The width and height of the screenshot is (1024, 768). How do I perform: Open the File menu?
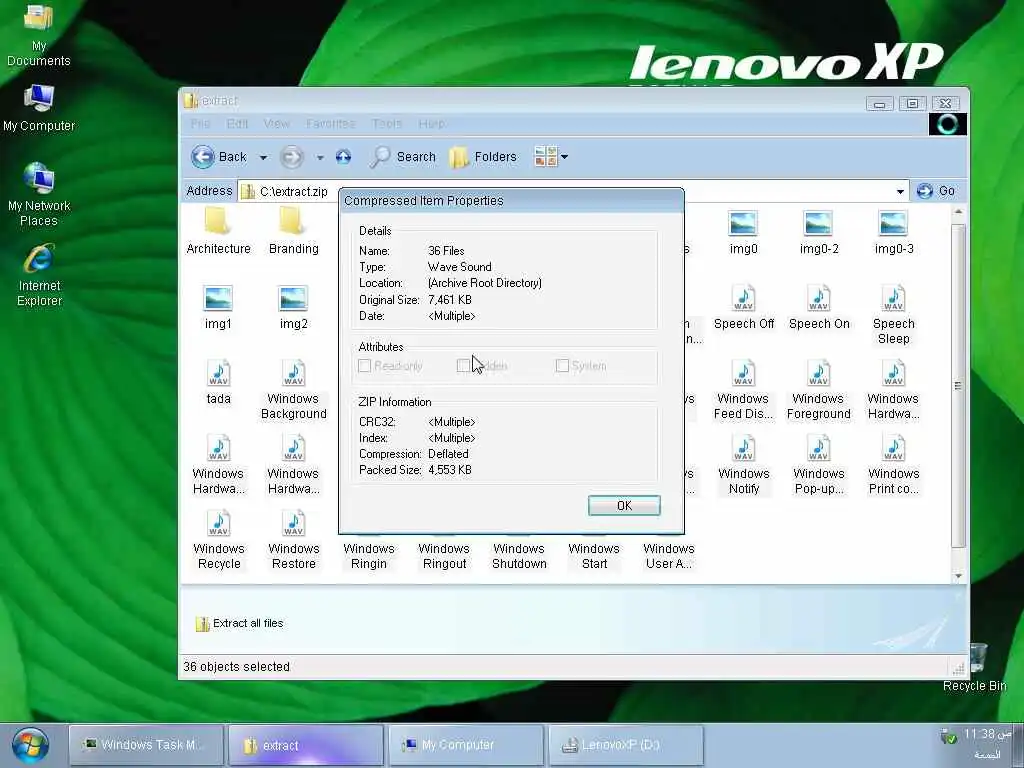pos(200,123)
